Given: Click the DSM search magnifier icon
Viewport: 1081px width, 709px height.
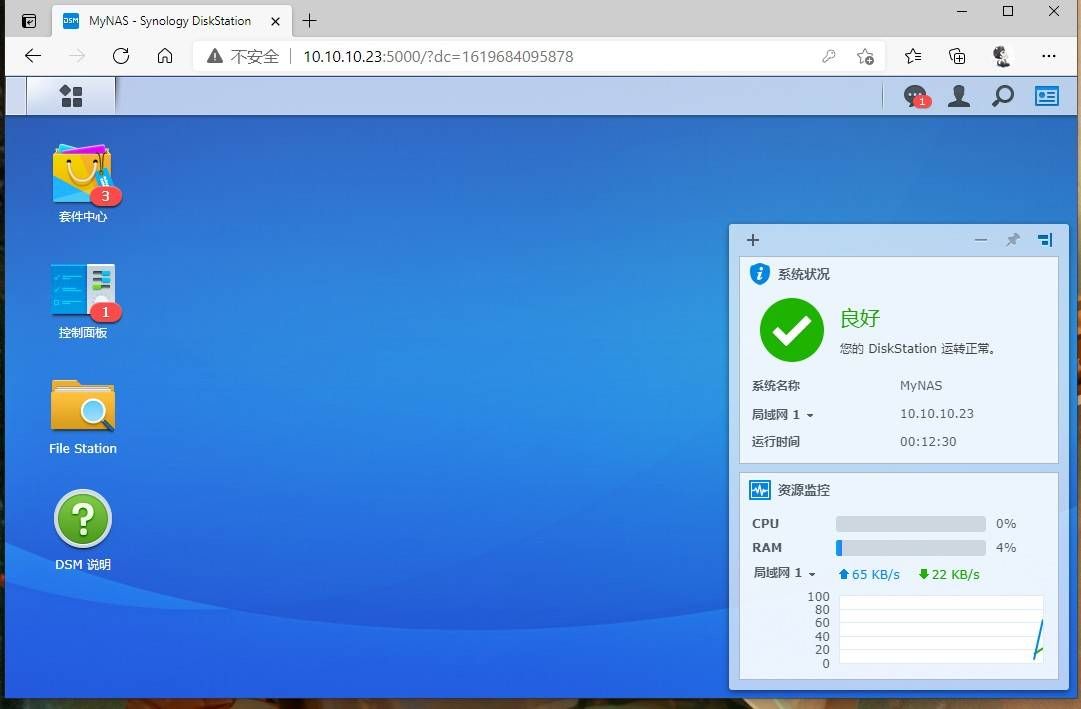Looking at the screenshot, I should (1002, 96).
